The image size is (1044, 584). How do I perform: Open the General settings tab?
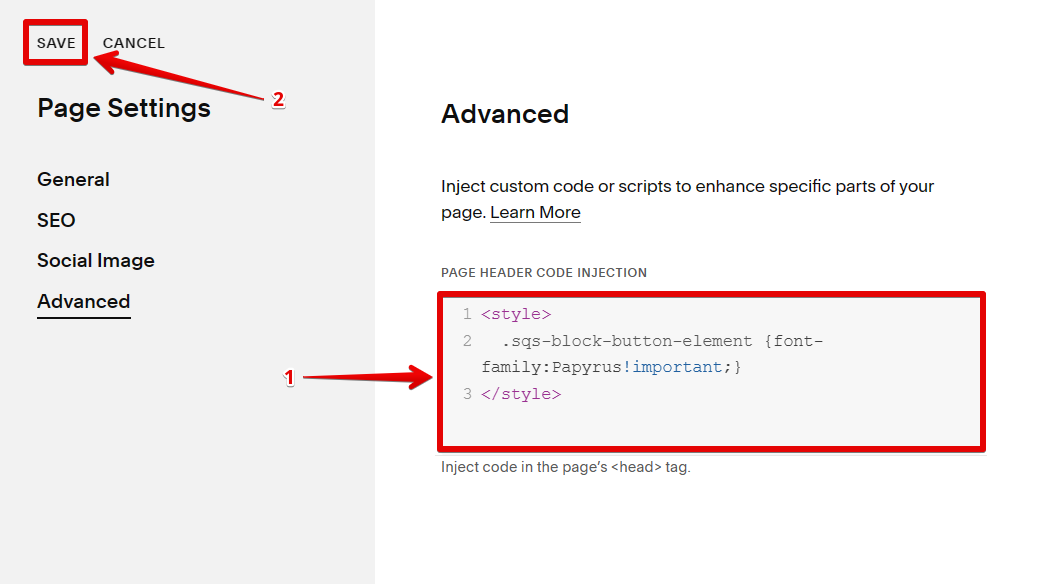pos(73,180)
